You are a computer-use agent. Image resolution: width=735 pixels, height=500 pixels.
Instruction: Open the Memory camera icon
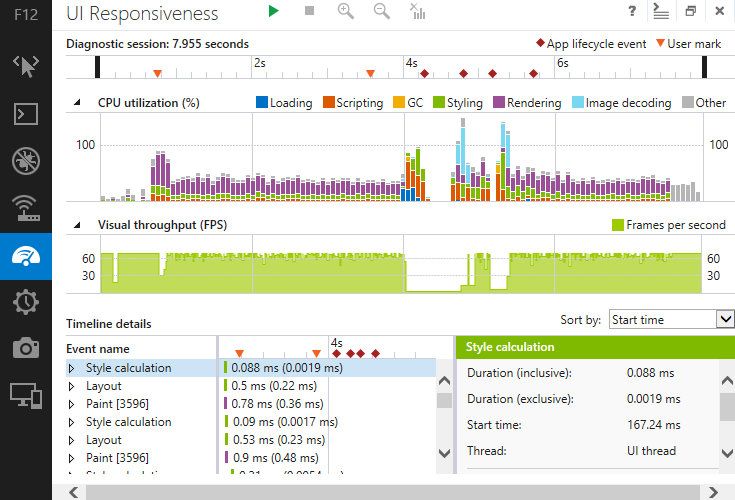pyautogui.click(x=26, y=347)
